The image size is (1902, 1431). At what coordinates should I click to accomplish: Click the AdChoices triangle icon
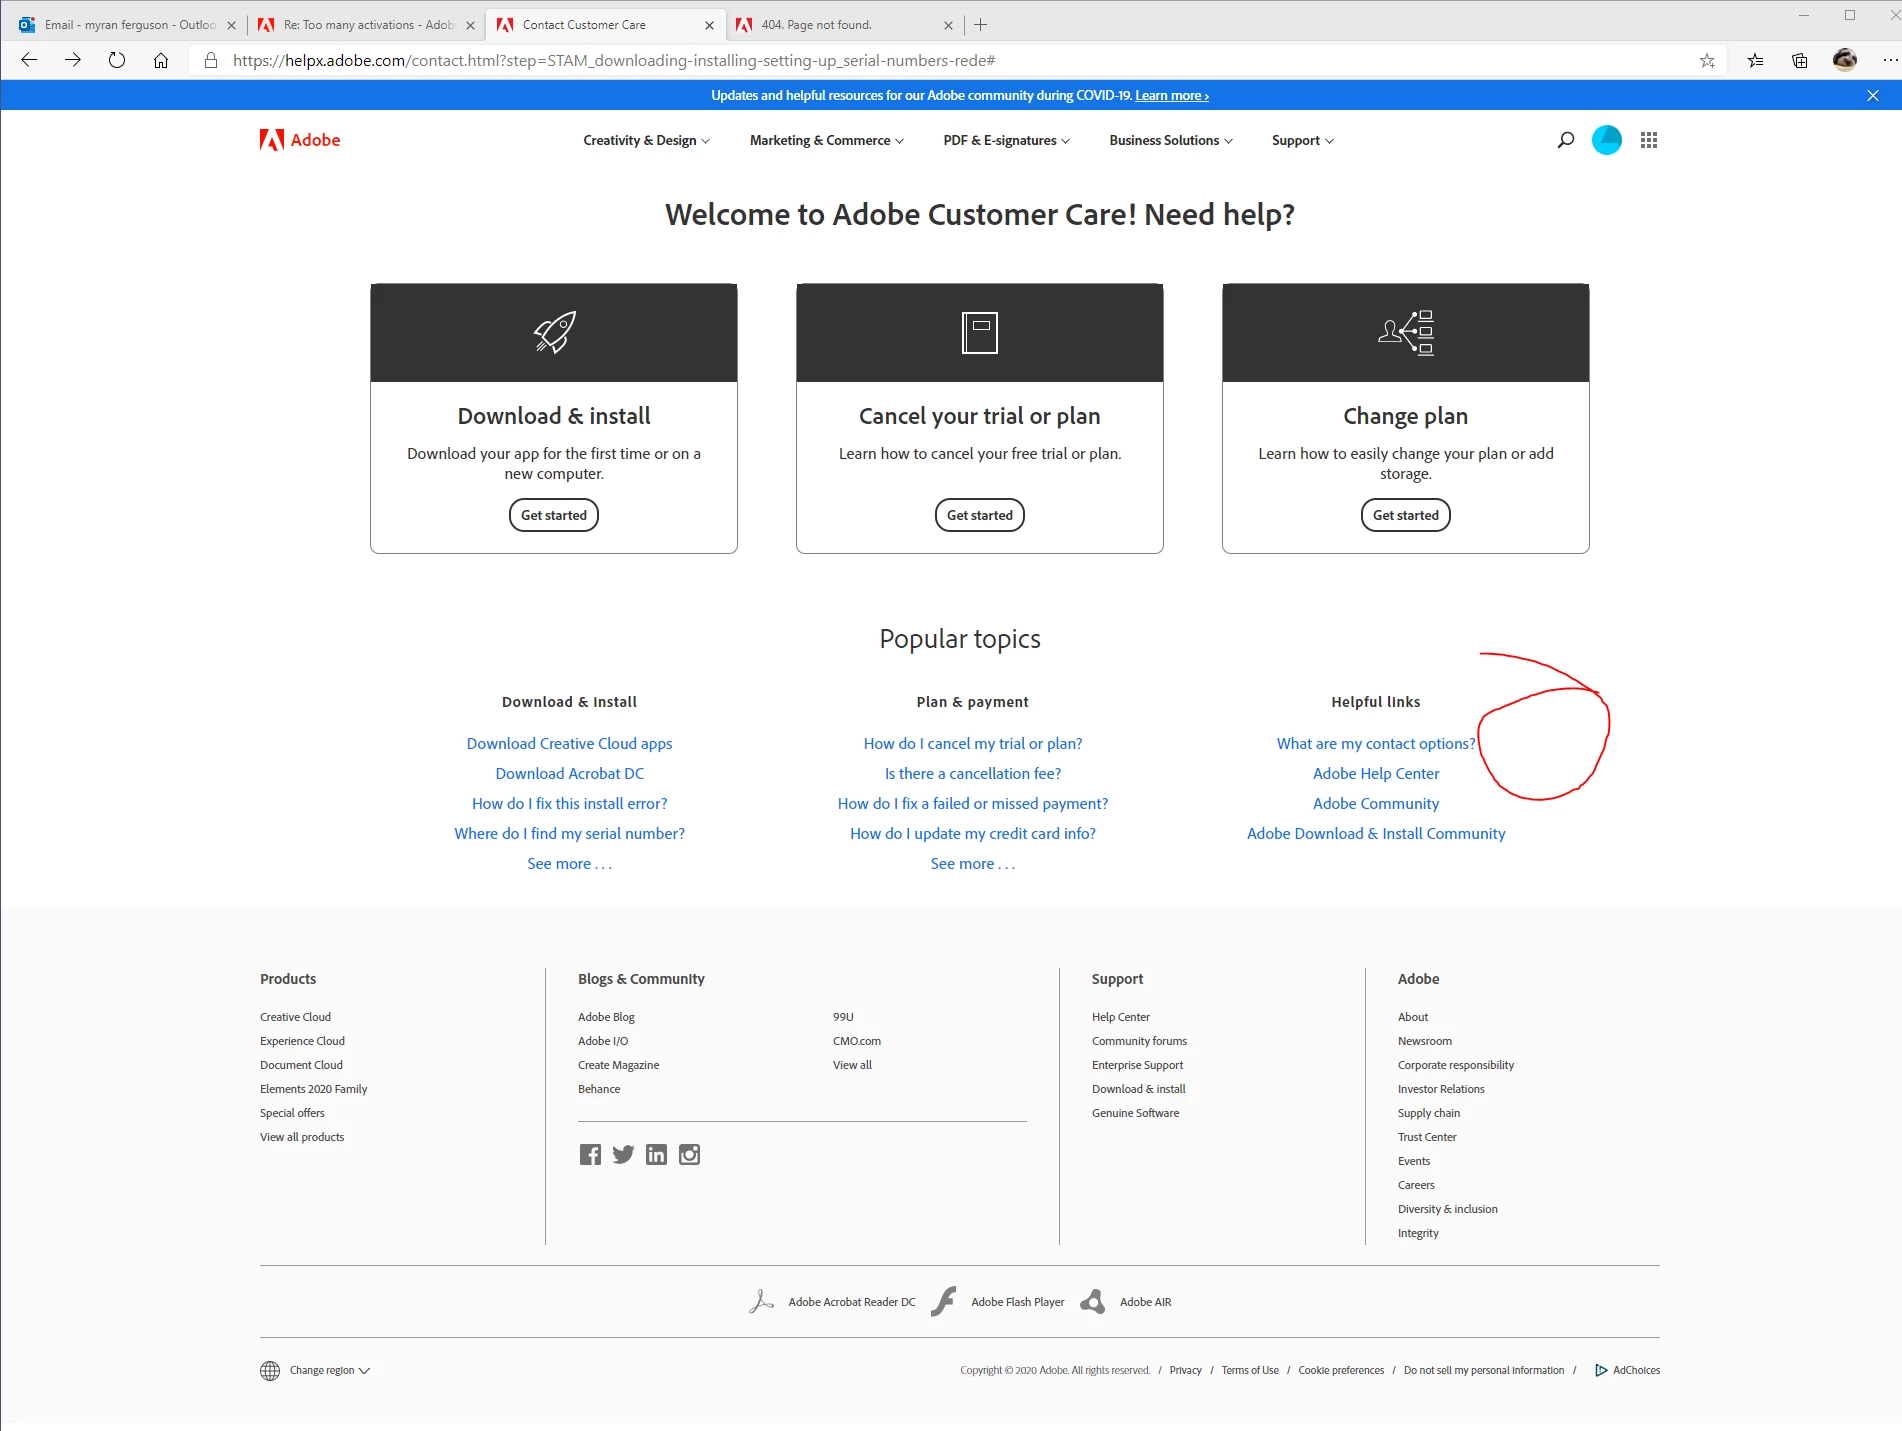pos(1601,1370)
